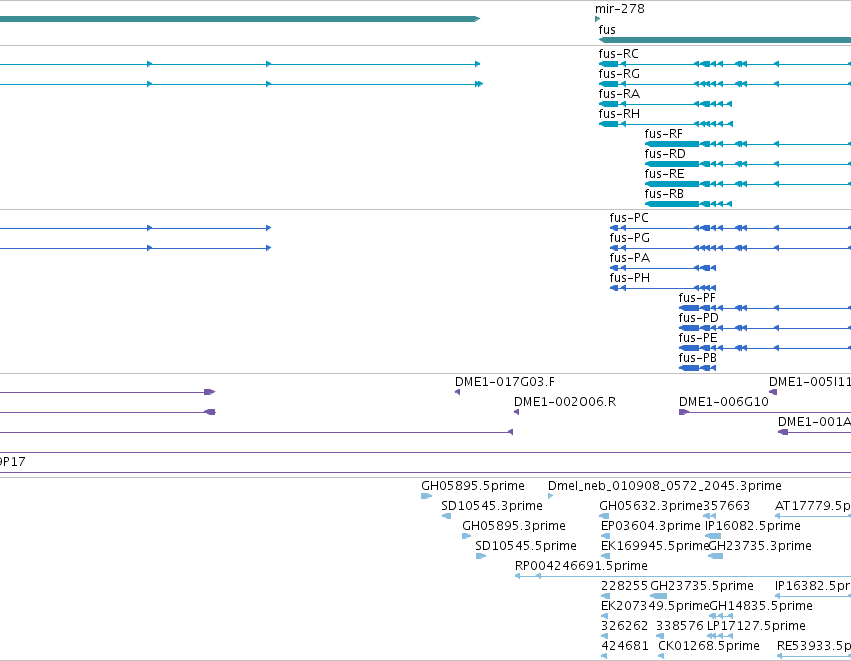Image resolution: width=851 pixels, height=661 pixels.
Task: Select the GH05895.5prime EST label
Action: (x=473, y=486)
